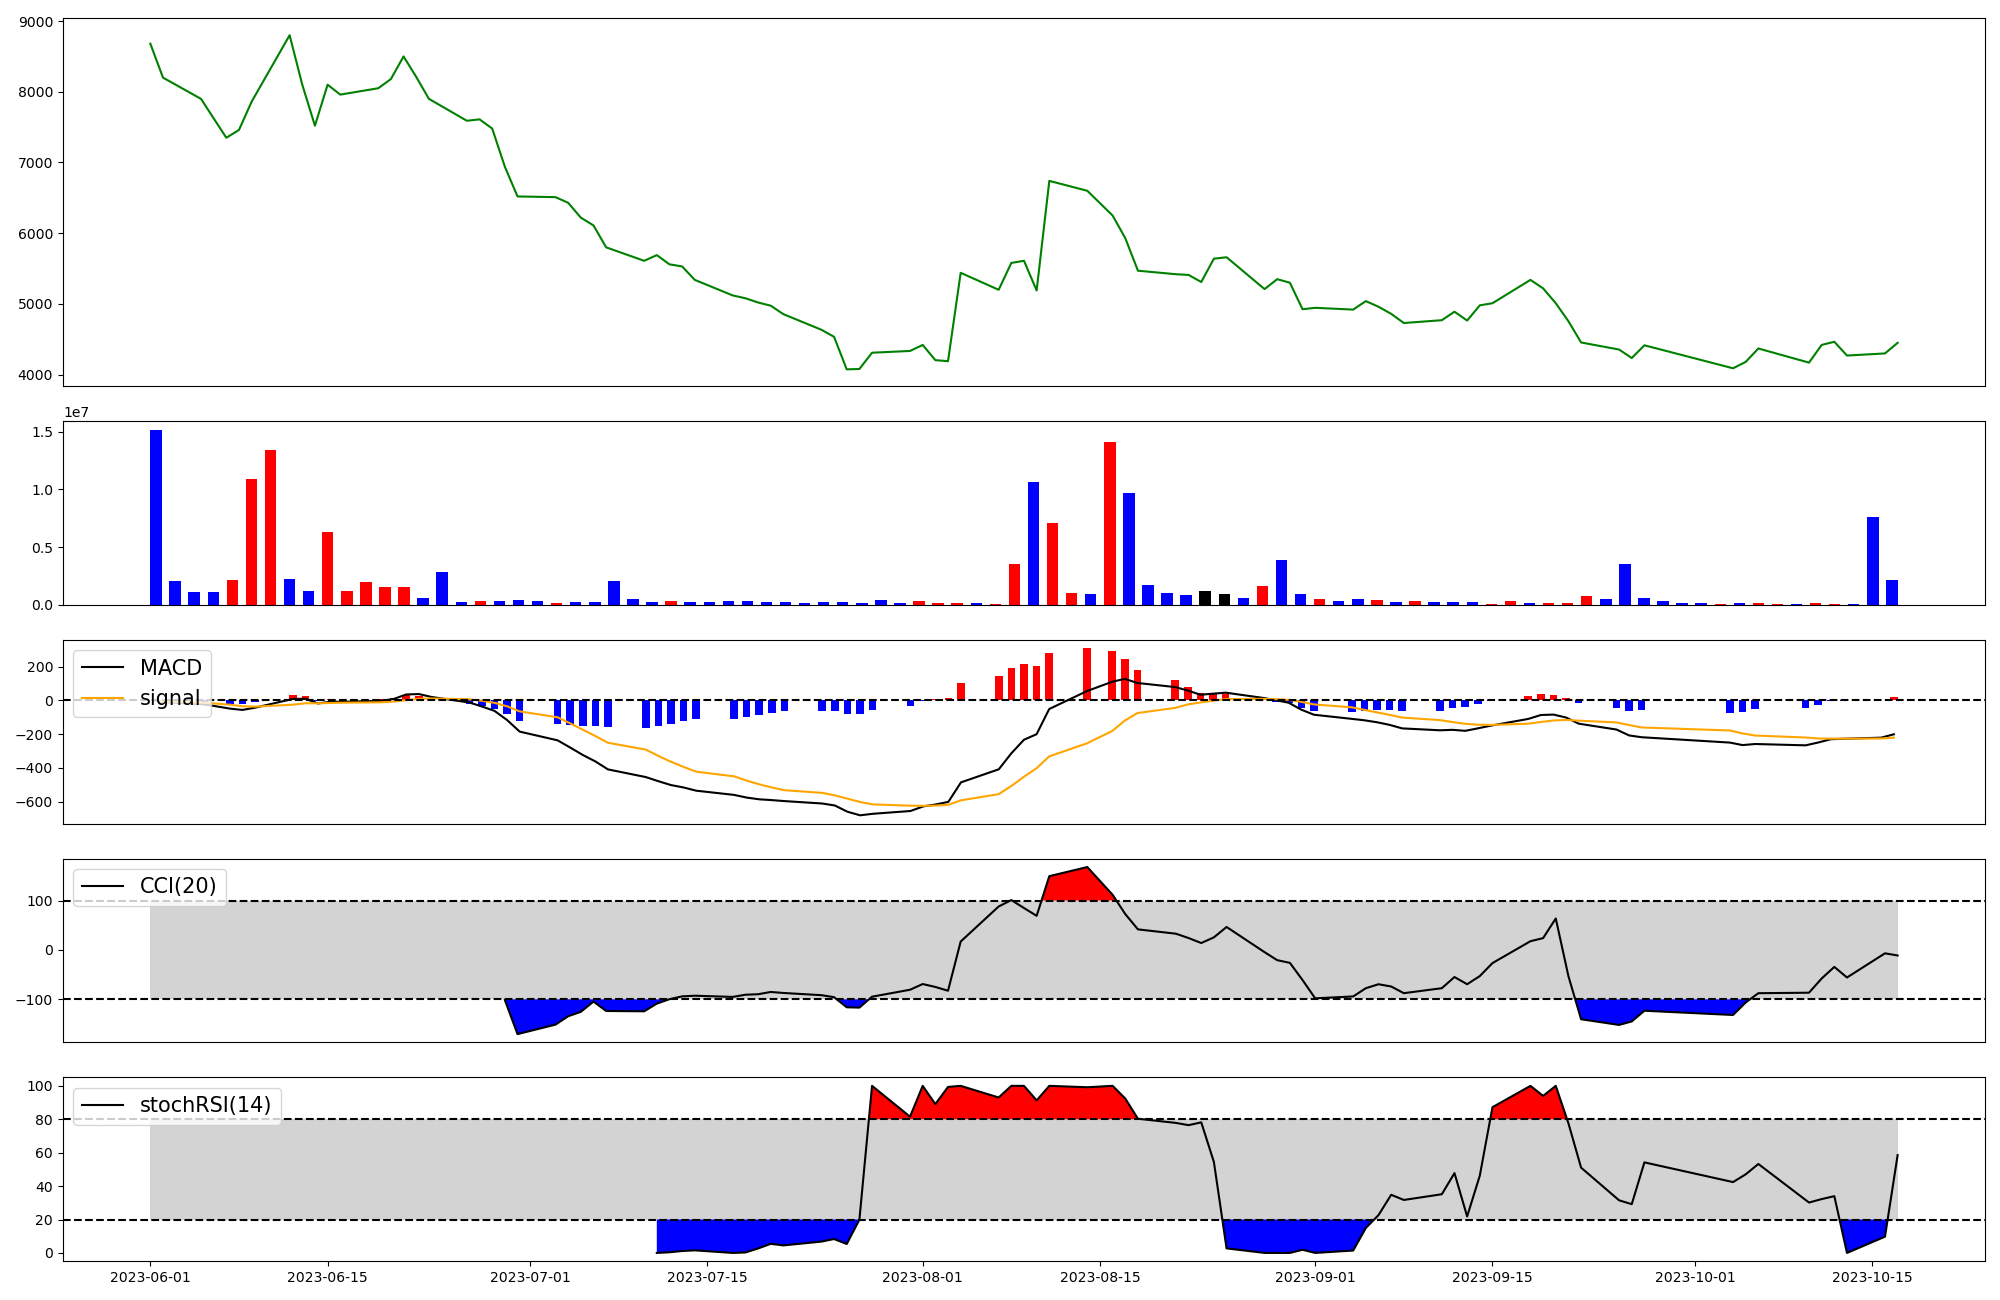Click the 4000 price axis label
Image resolution: width=2000 pixels, height=1300 pixels.
click(x=37, y=375)
